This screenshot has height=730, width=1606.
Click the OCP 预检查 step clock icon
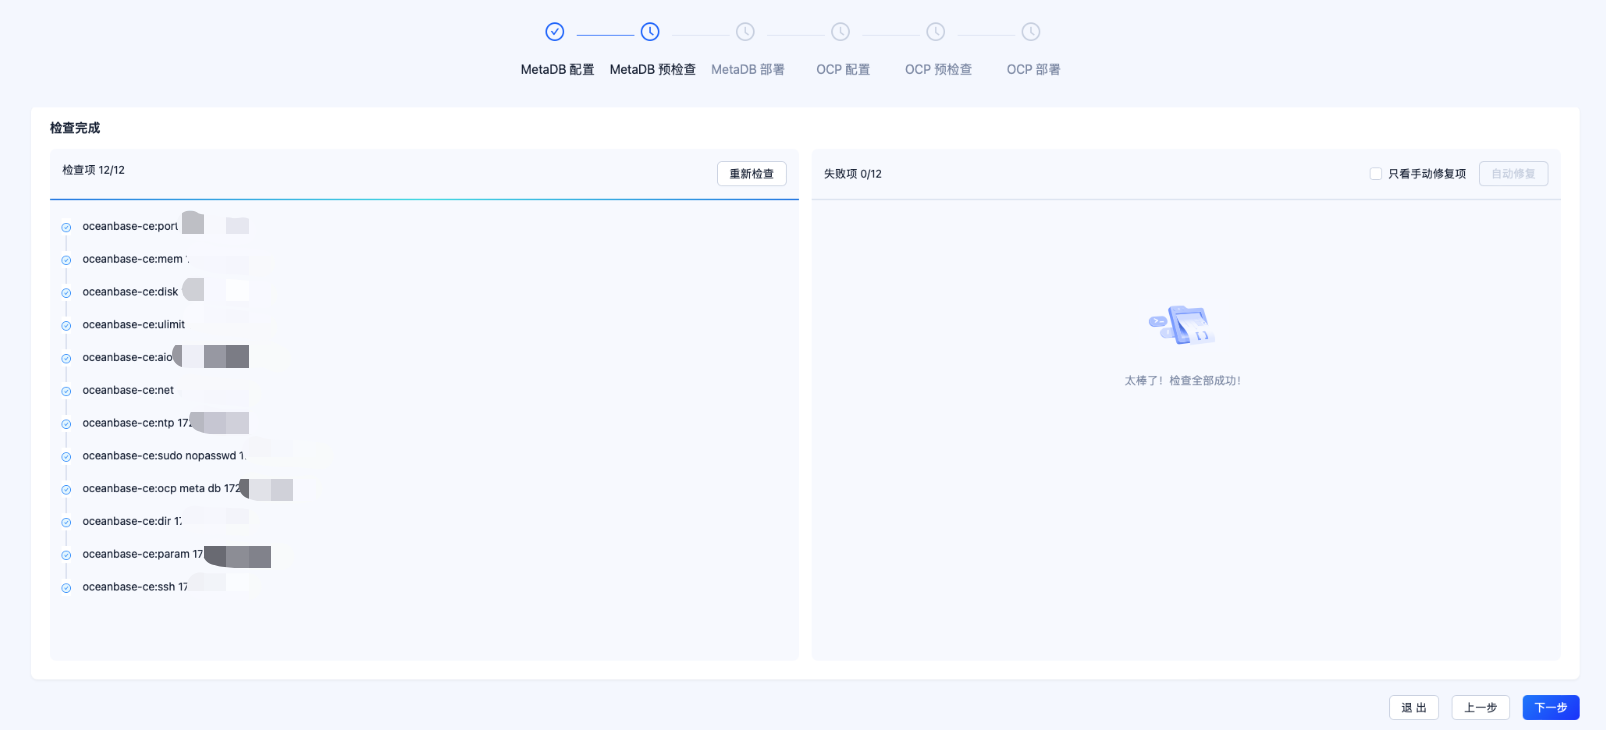936,32
